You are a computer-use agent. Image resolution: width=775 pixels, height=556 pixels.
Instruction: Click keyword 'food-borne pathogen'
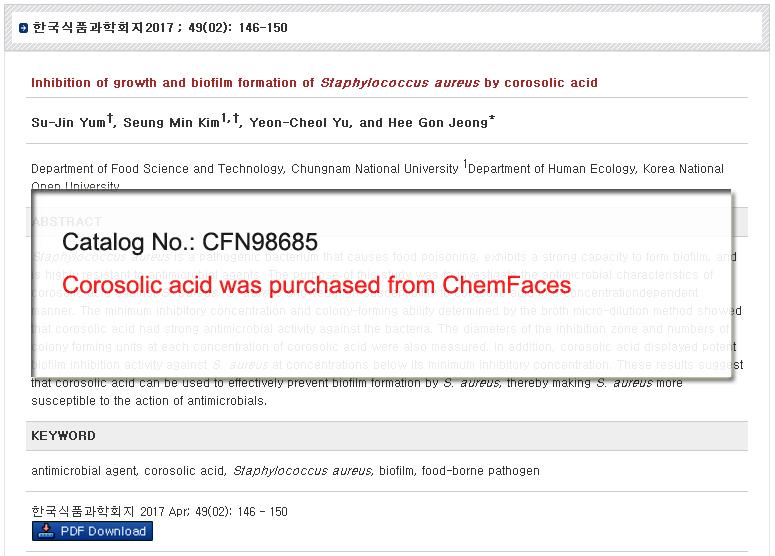pyautogui.click(x=480, y=471)
